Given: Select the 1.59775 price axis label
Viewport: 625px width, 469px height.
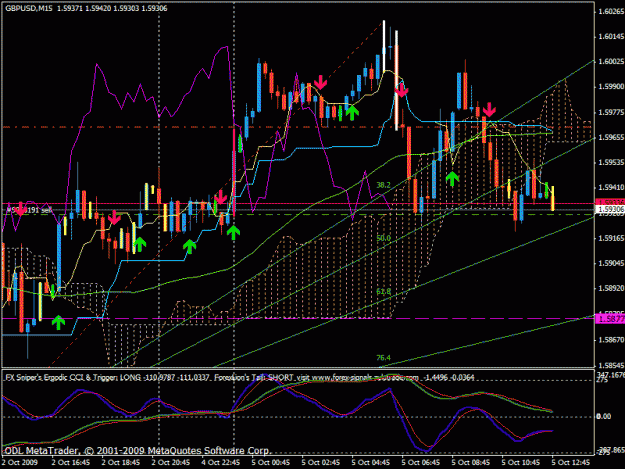Looking at the screenshot, I should (611, 112).
